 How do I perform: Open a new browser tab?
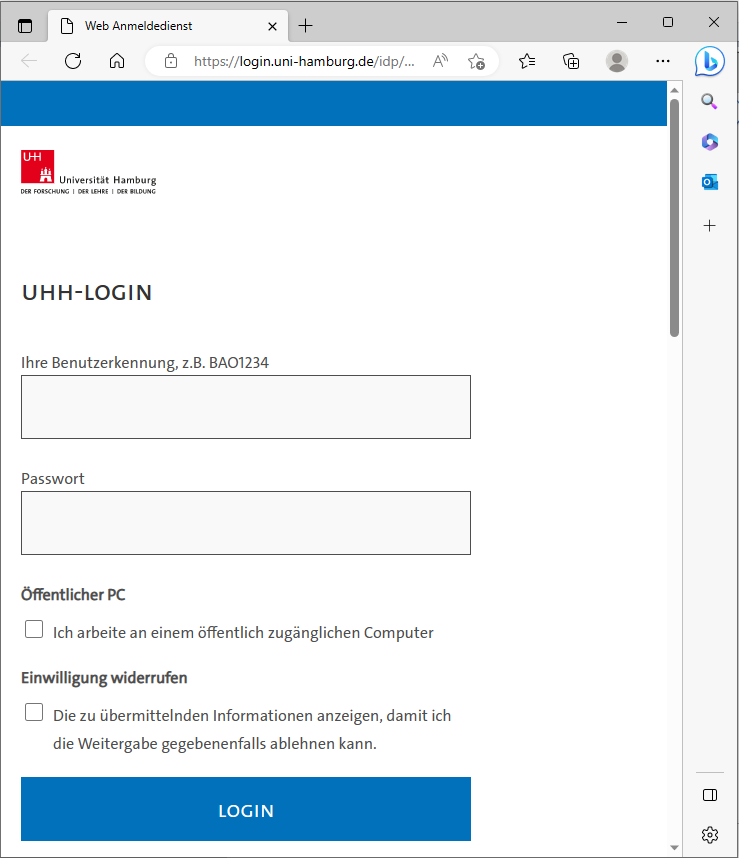click(306, 26)
